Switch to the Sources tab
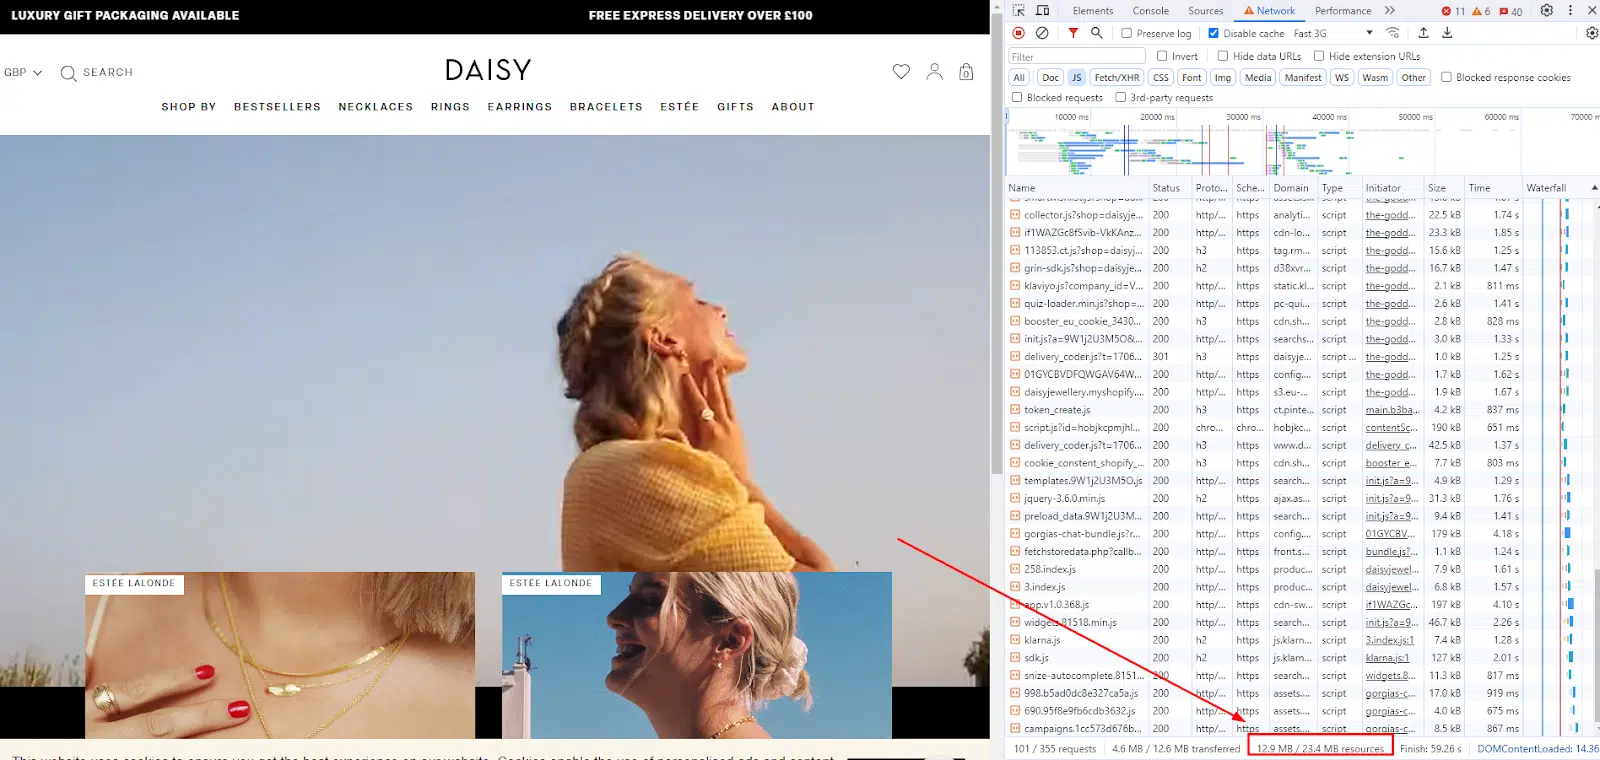 1206,11
